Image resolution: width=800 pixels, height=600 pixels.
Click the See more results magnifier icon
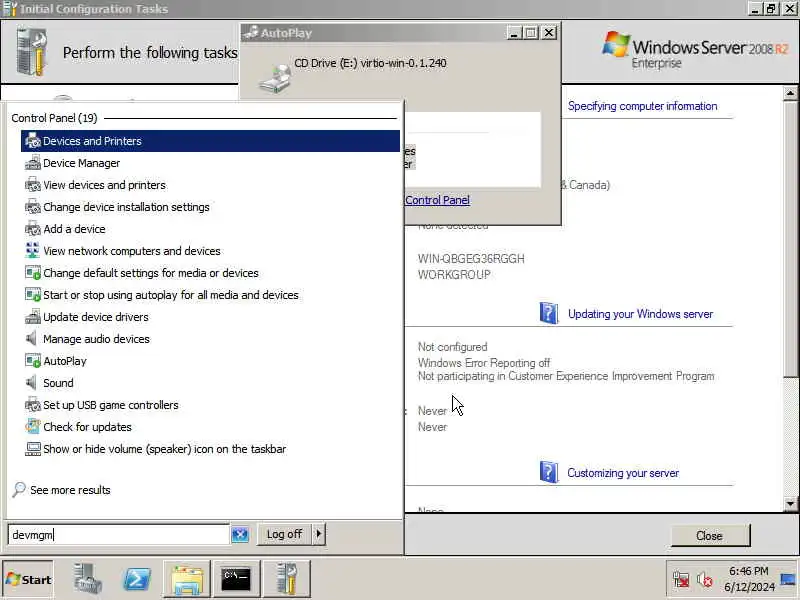19,489
